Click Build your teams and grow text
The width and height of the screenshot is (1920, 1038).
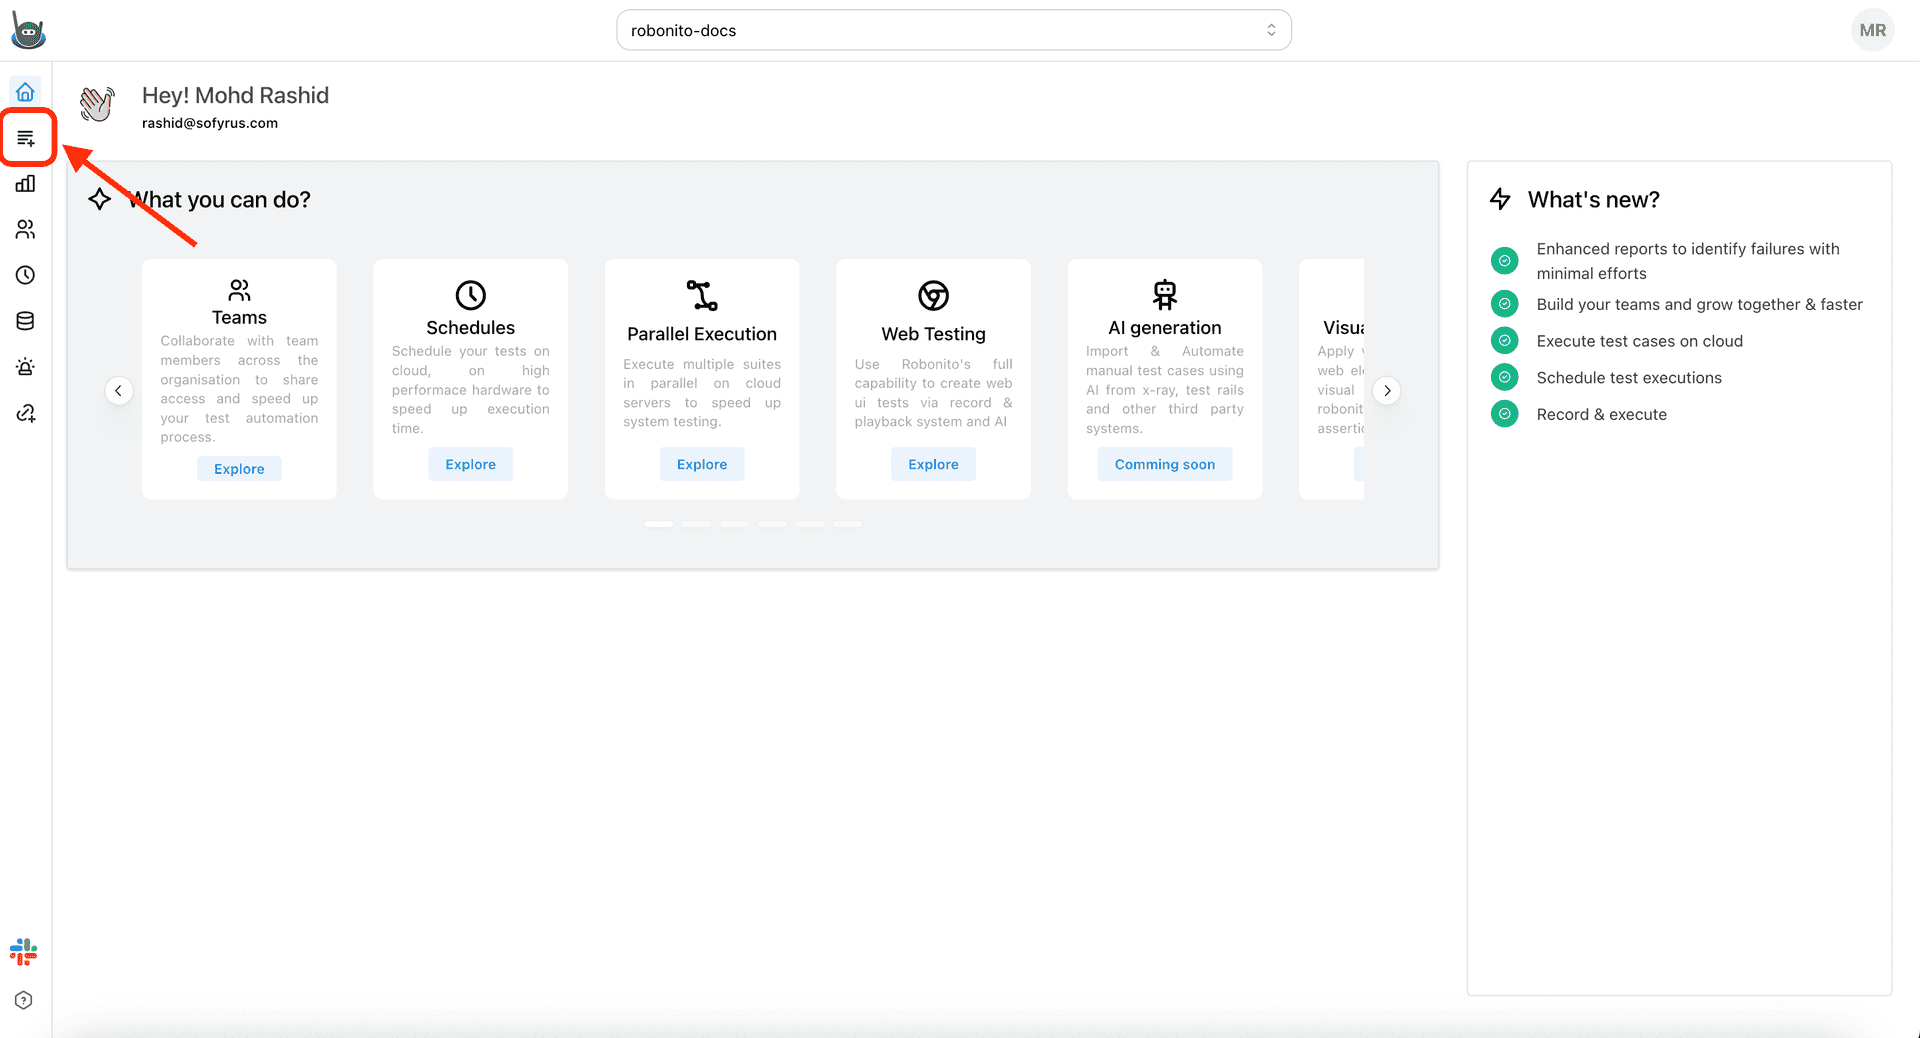[x=1699, y=304]
